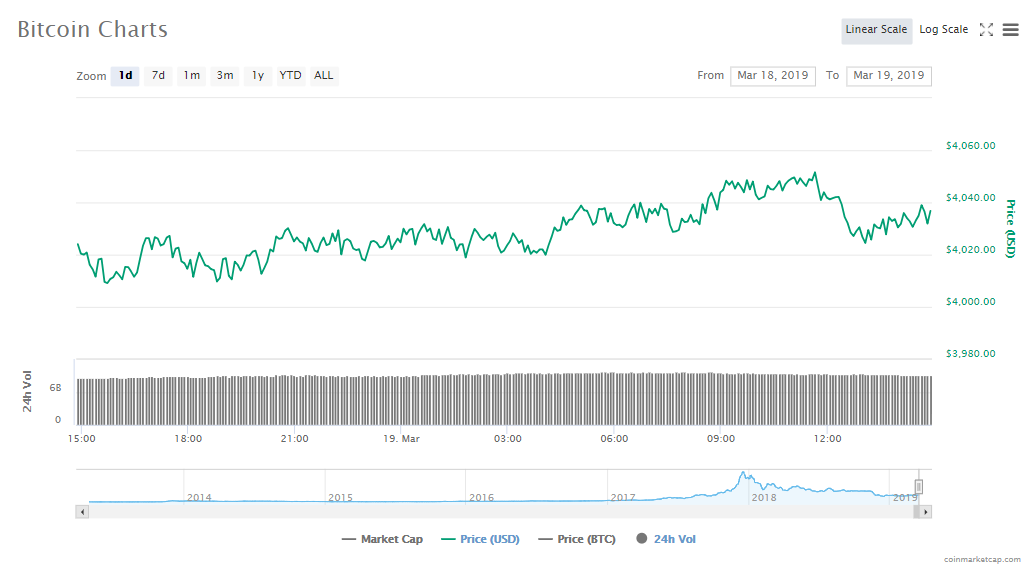Select the 7d zoom range

pos(158,76)
